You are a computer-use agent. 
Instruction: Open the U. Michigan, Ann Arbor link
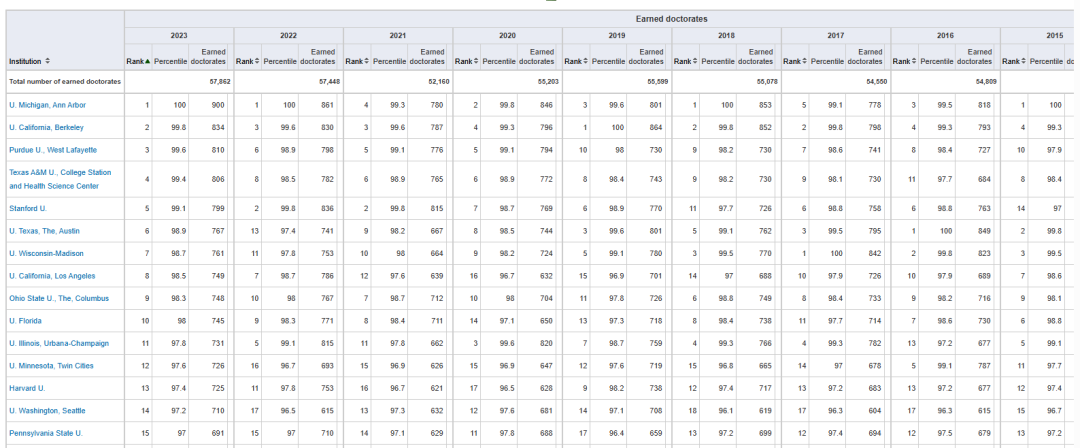pyautogui.click(x=47, y=105)
